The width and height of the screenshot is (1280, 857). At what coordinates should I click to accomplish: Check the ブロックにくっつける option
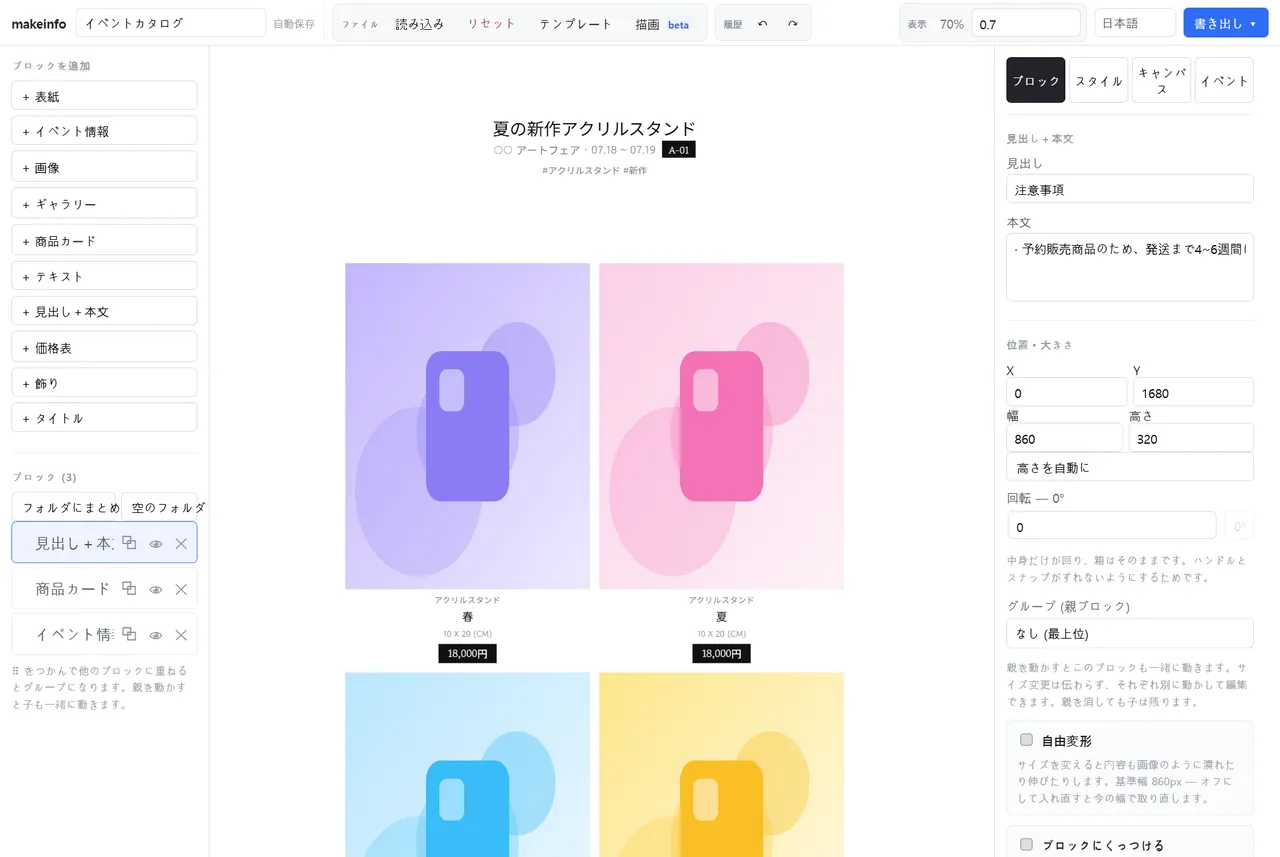[x=1026, y=844]
